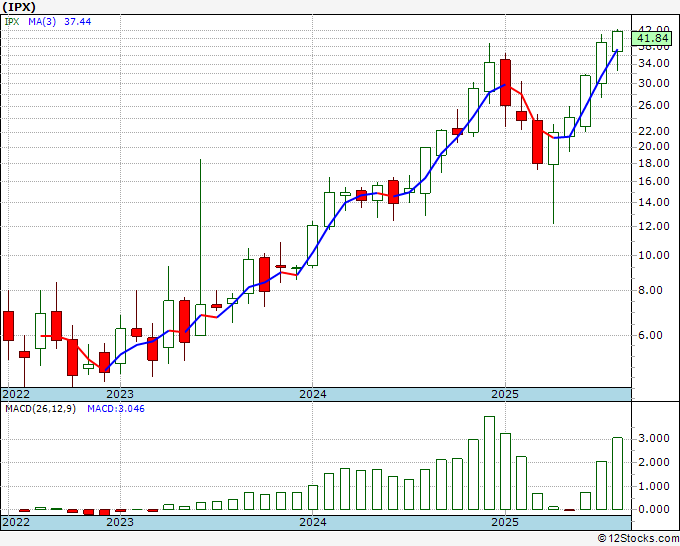Click the MACD:3.046 value label
The width and height of the screenshot is (680, 546).
click(116, 409)
